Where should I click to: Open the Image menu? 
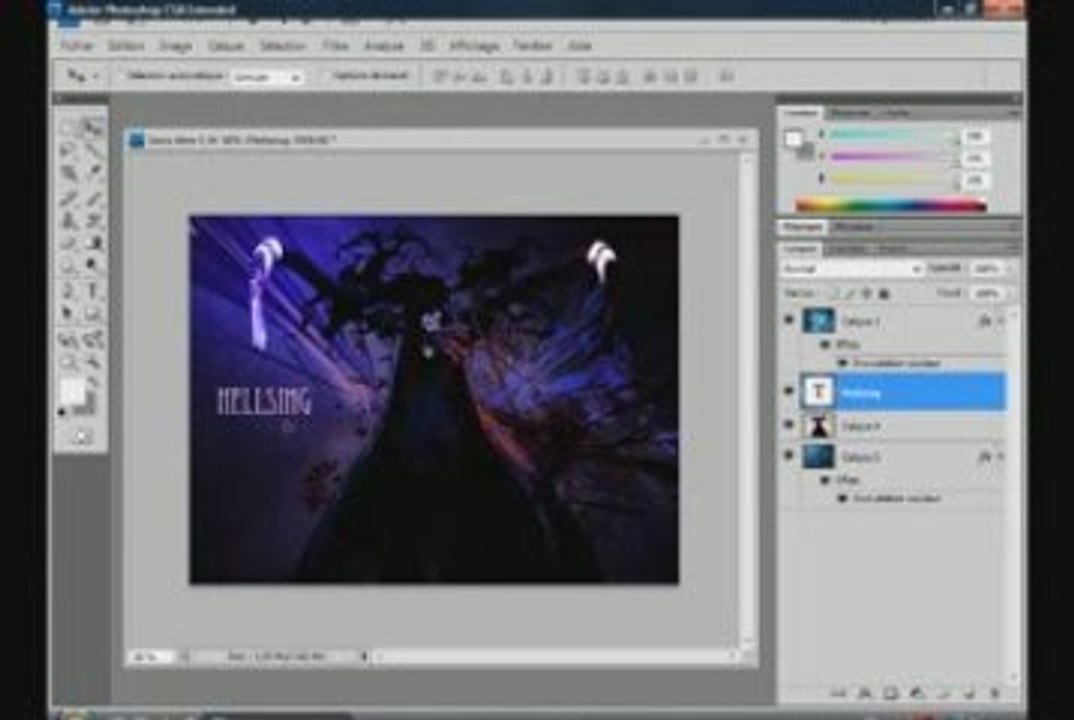point(175,46)
